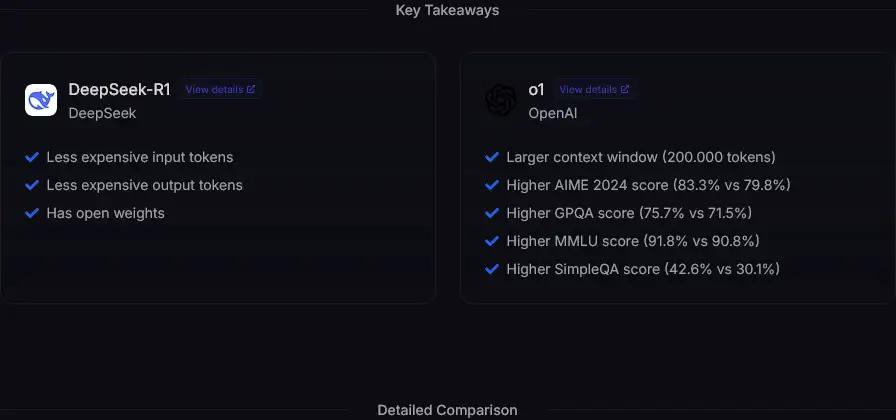Select the DeepSeek-R1 model title
The height and width of the screenshot is (420, 896).
(x=119, y=90)
